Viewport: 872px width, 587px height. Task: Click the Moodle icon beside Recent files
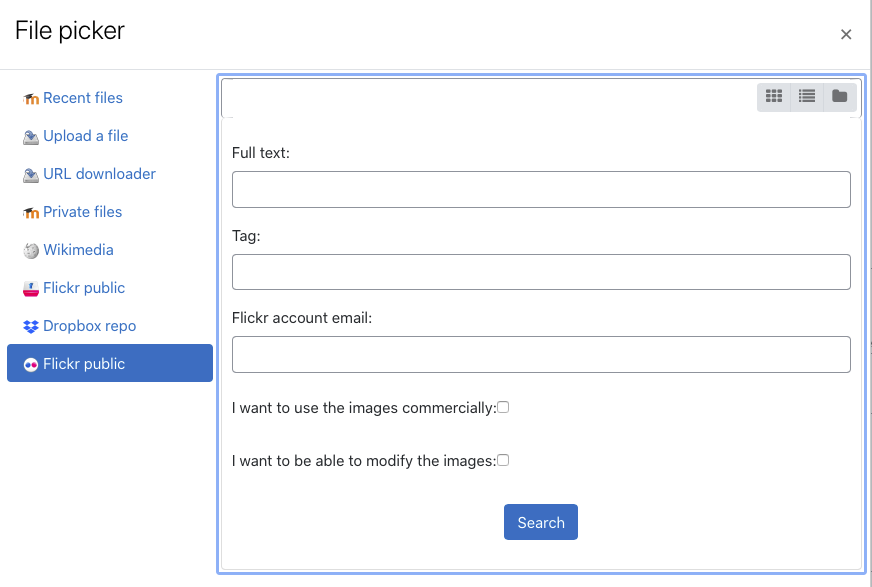[31, 99]
